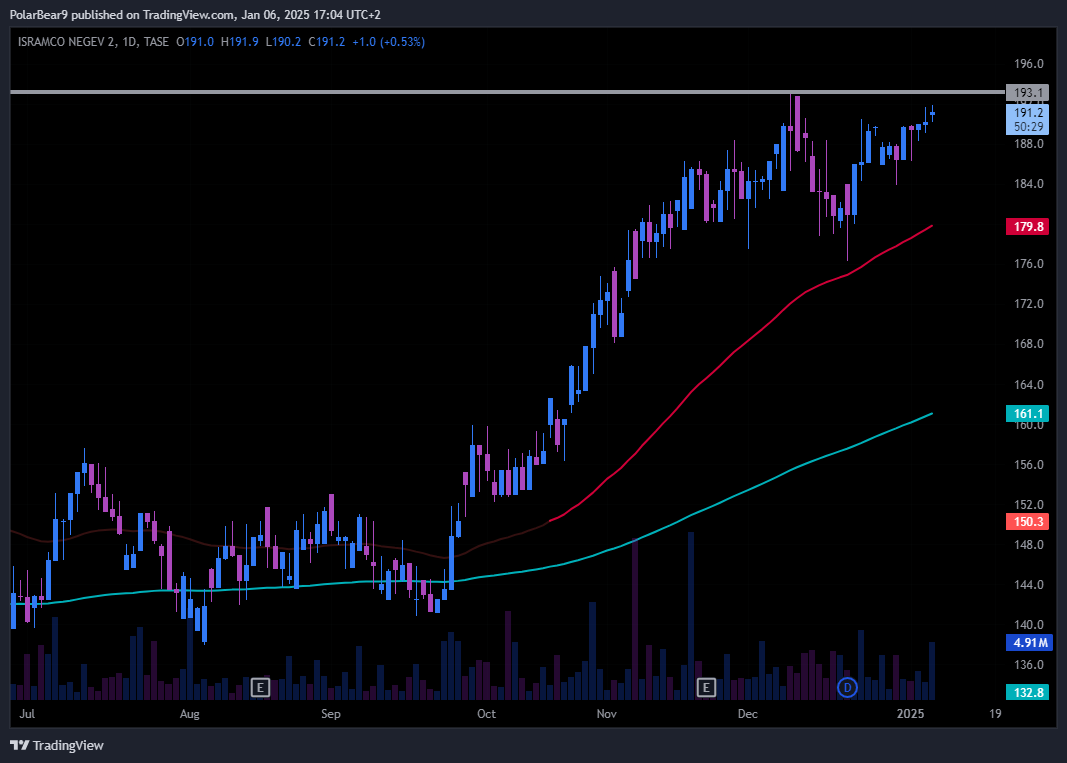
Task: Click the 2025 label on time axis
Action: click(x=910, y=714)
